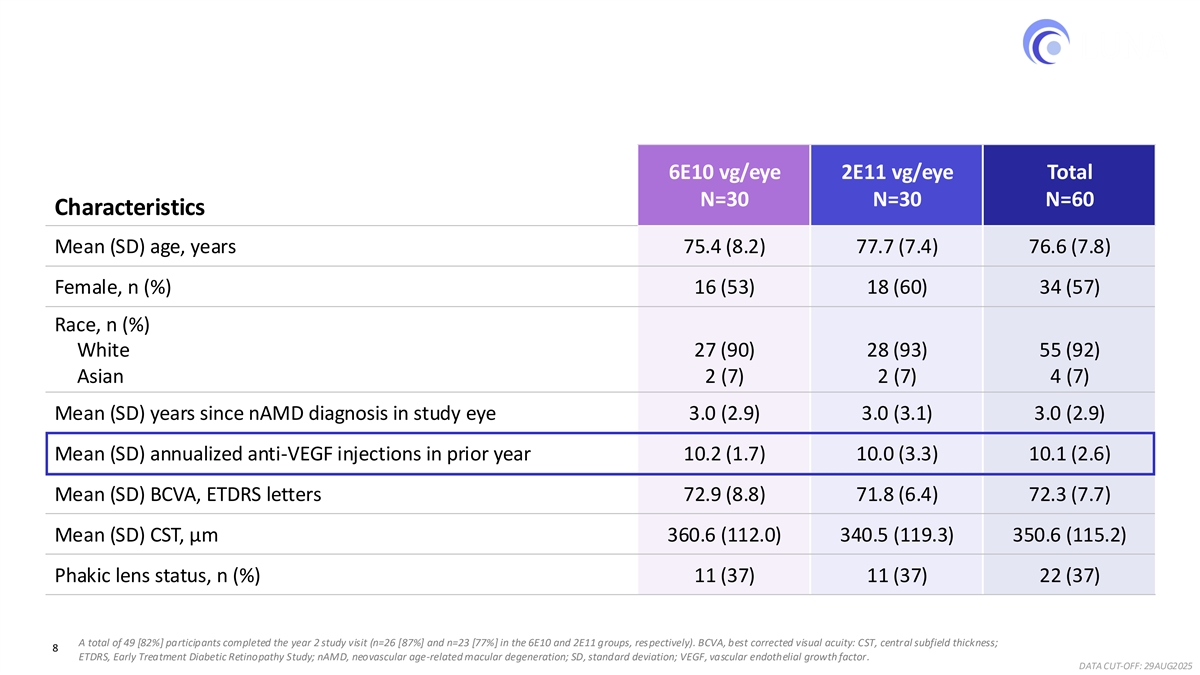This screenshot has height=675, width=1200.
Task: Select the DATA CUT-OFF: 29AUG2025 text
Action: pos(1134,665)
